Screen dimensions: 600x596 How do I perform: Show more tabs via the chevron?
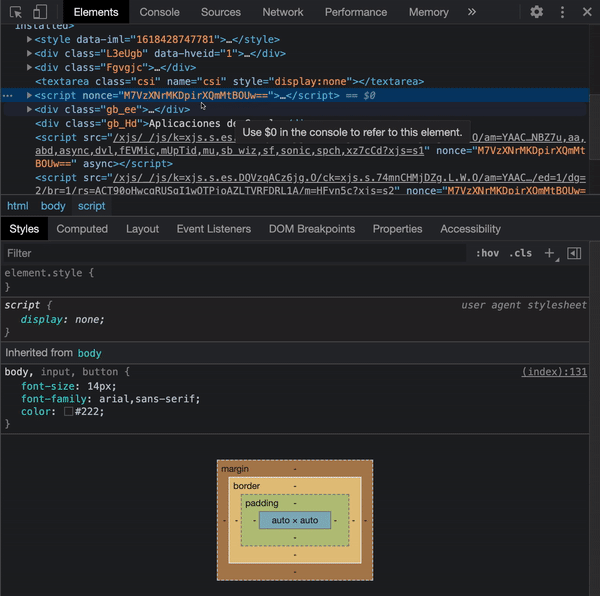pyautogui.click(x=472, y=12)
